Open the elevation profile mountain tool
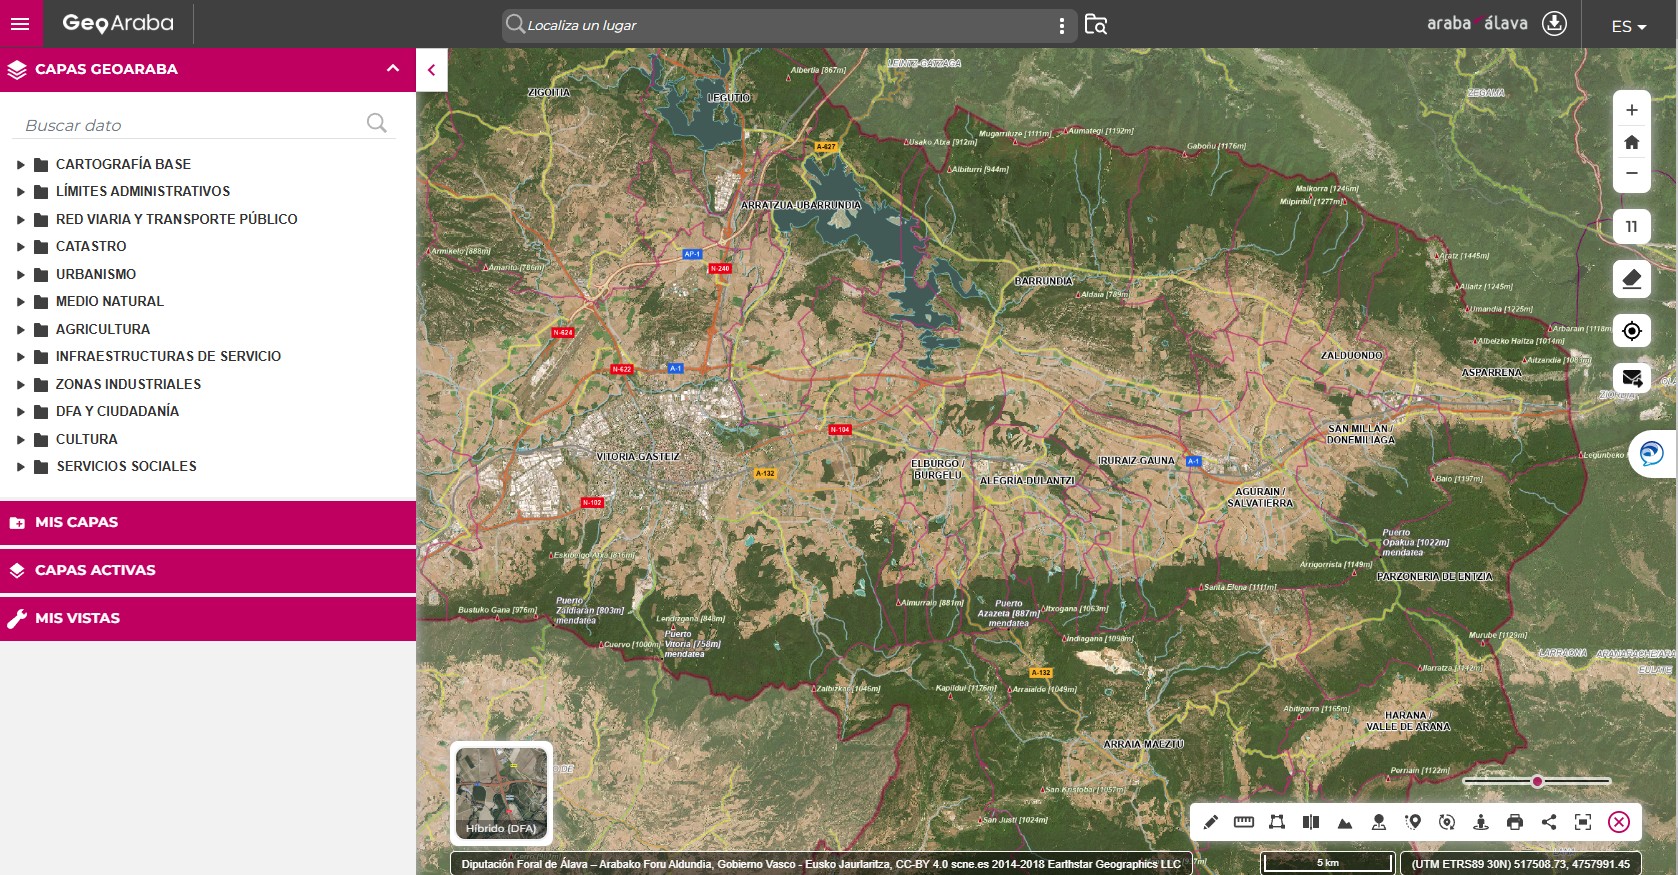The height and width of the screenshot is (875, 1678). (1345, 822)
